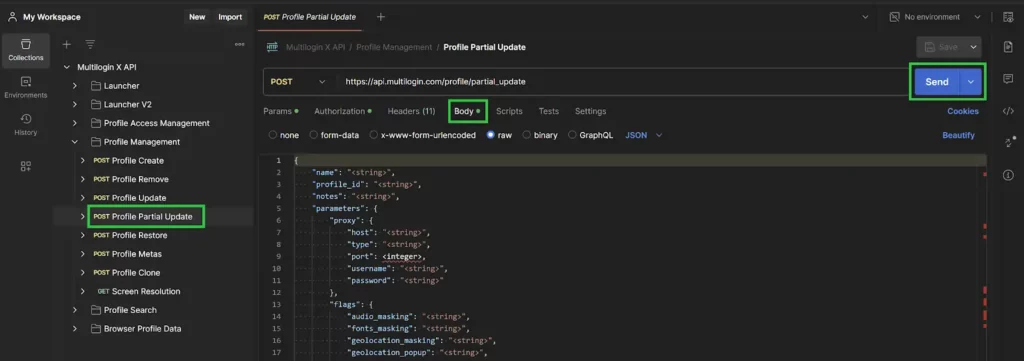Expand the Profile Access Management folder
The image size is (1024, 361).
pos(74,123)
